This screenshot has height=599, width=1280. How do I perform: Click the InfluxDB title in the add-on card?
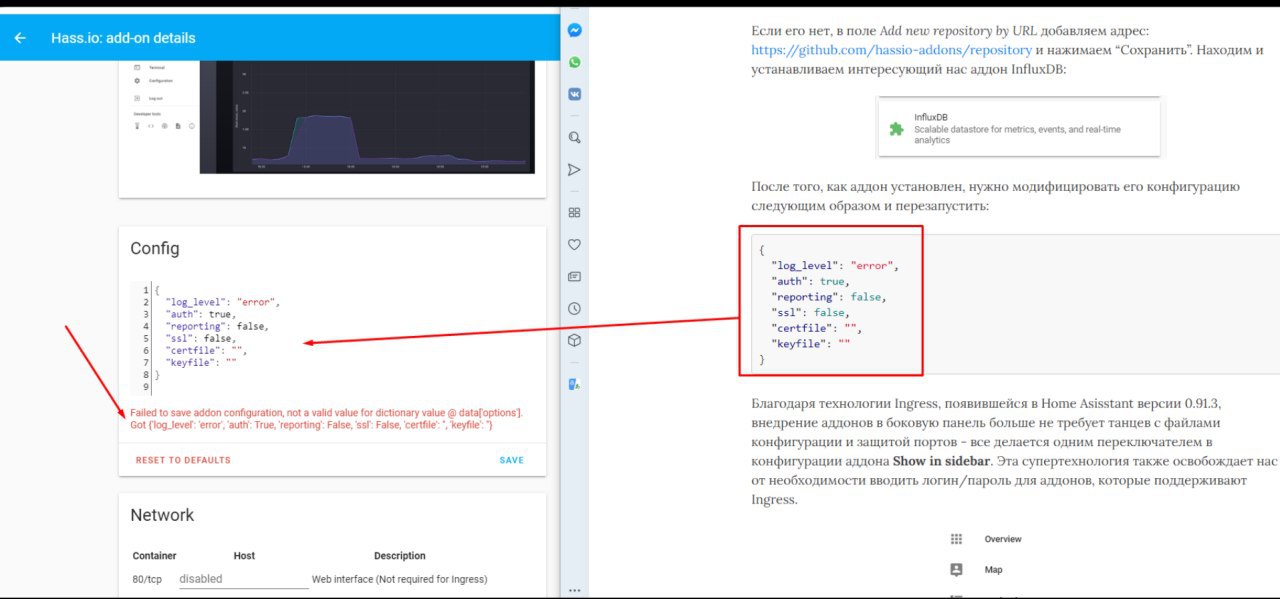930,117
